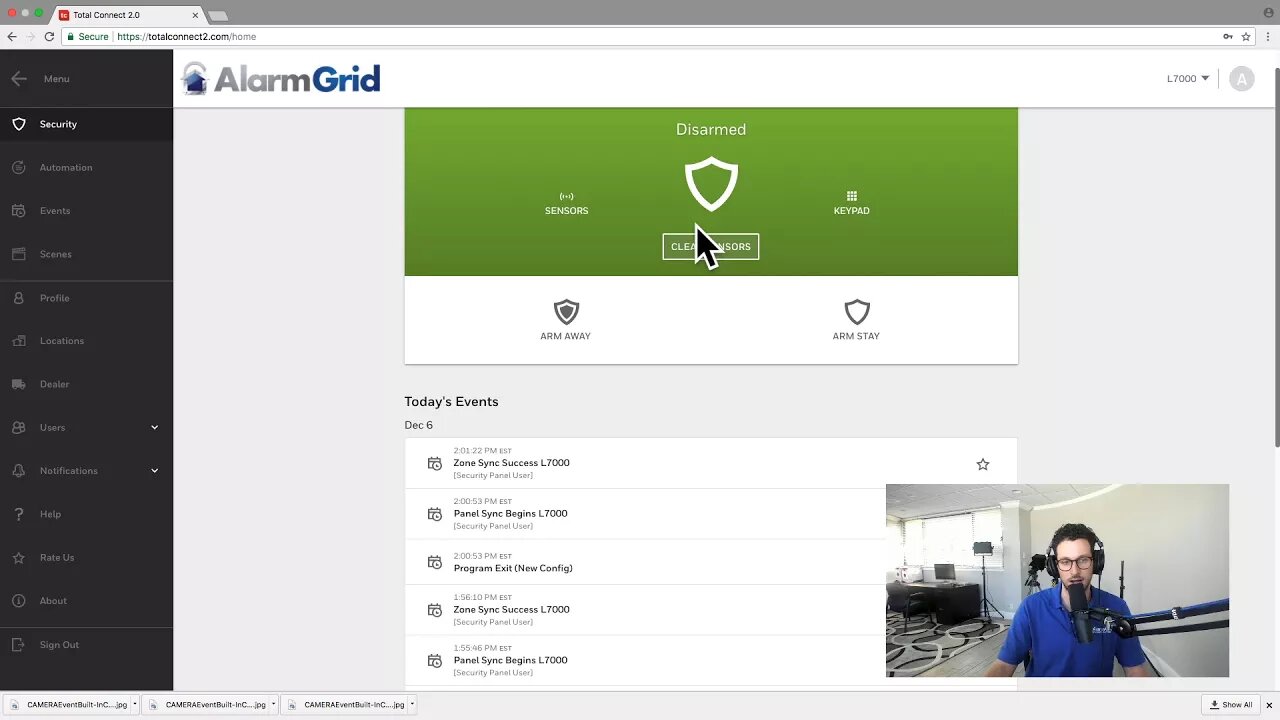Click the Events calendar icon in the sidebar

click(19, 211)
